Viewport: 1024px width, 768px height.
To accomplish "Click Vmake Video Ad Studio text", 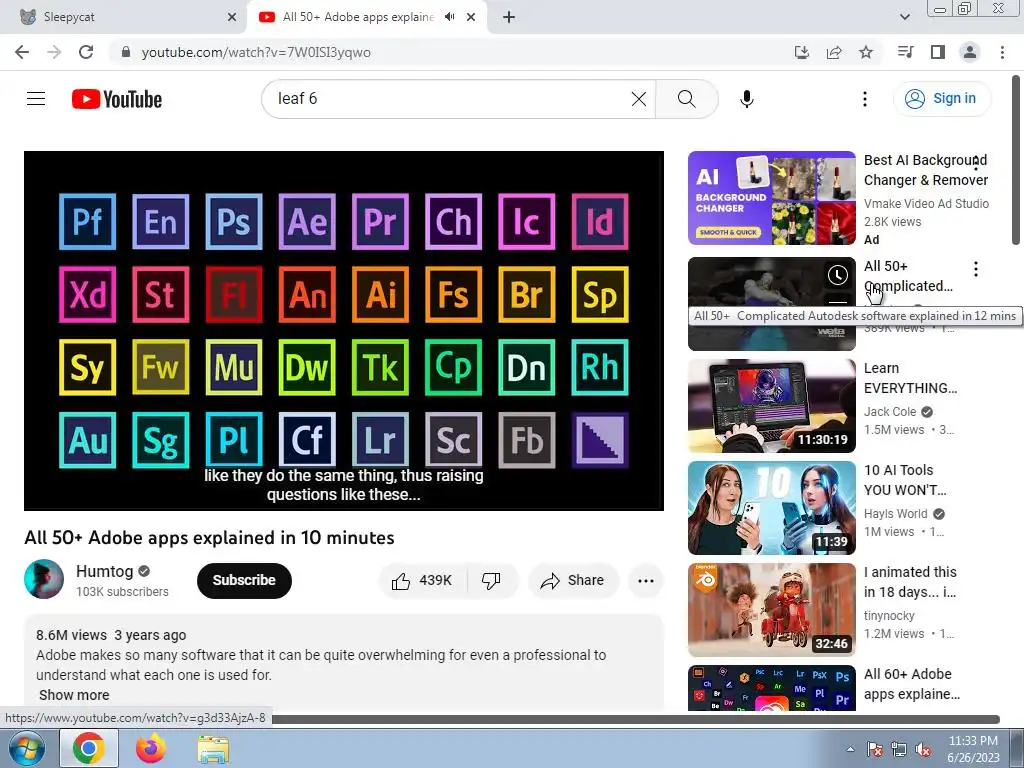I will tap(926, 204).
